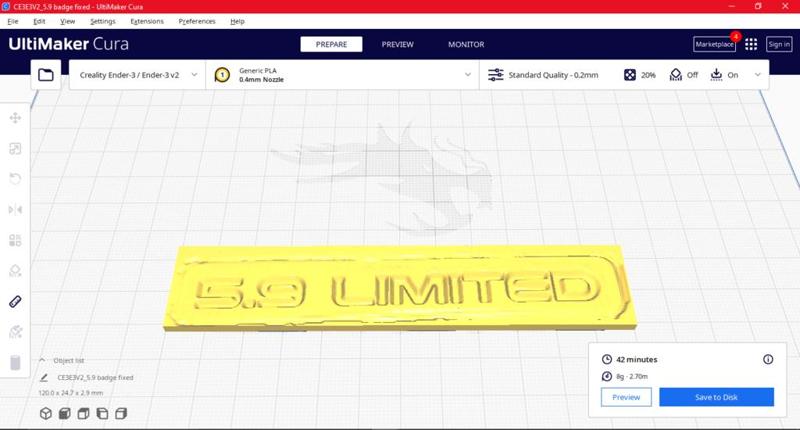The height and width of the screenshot is (430, 800).
Task: Click the 20% infill icon
Action: click(630, 75)
